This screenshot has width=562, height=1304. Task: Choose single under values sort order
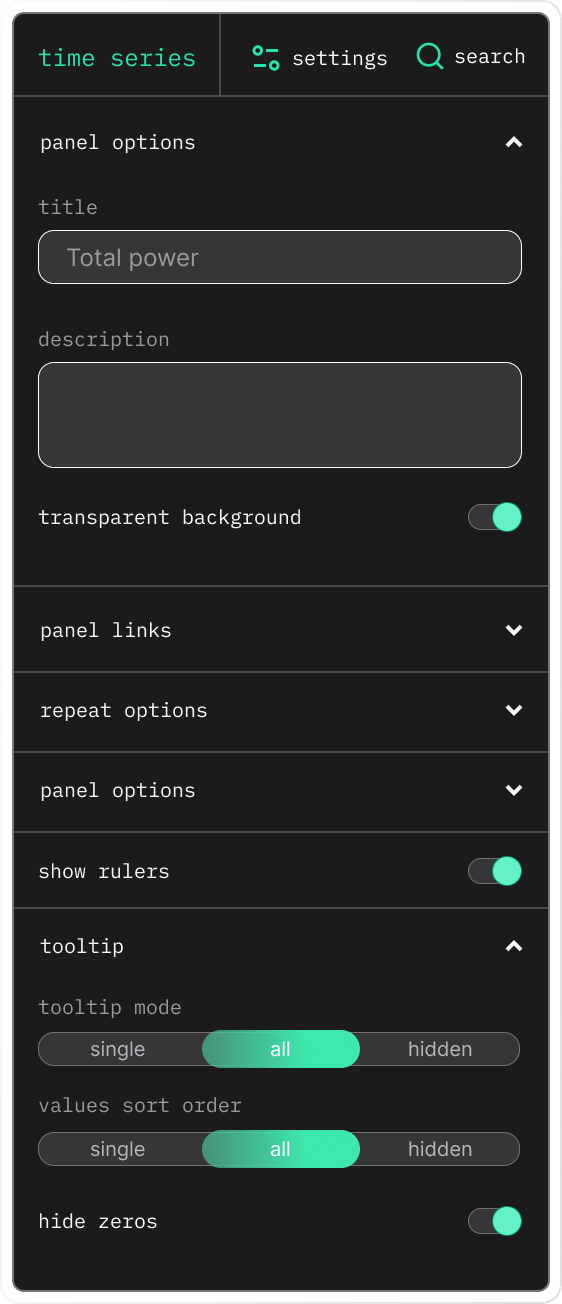118,1149
